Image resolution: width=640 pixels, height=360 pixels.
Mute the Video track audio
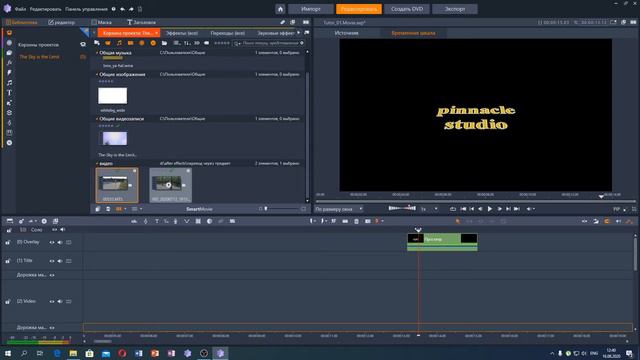(60, 302)
